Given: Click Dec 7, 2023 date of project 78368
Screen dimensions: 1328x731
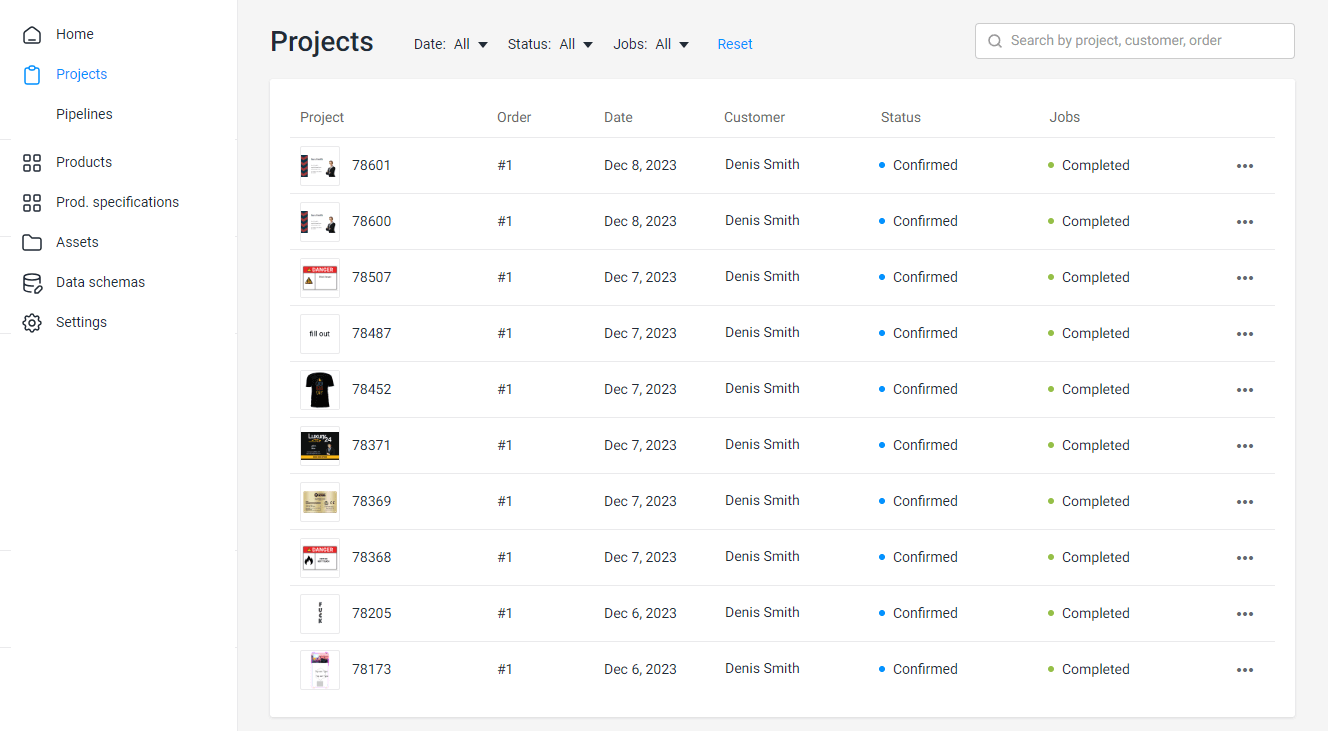Looking at the screenshot, I should (x=640, y=557).
